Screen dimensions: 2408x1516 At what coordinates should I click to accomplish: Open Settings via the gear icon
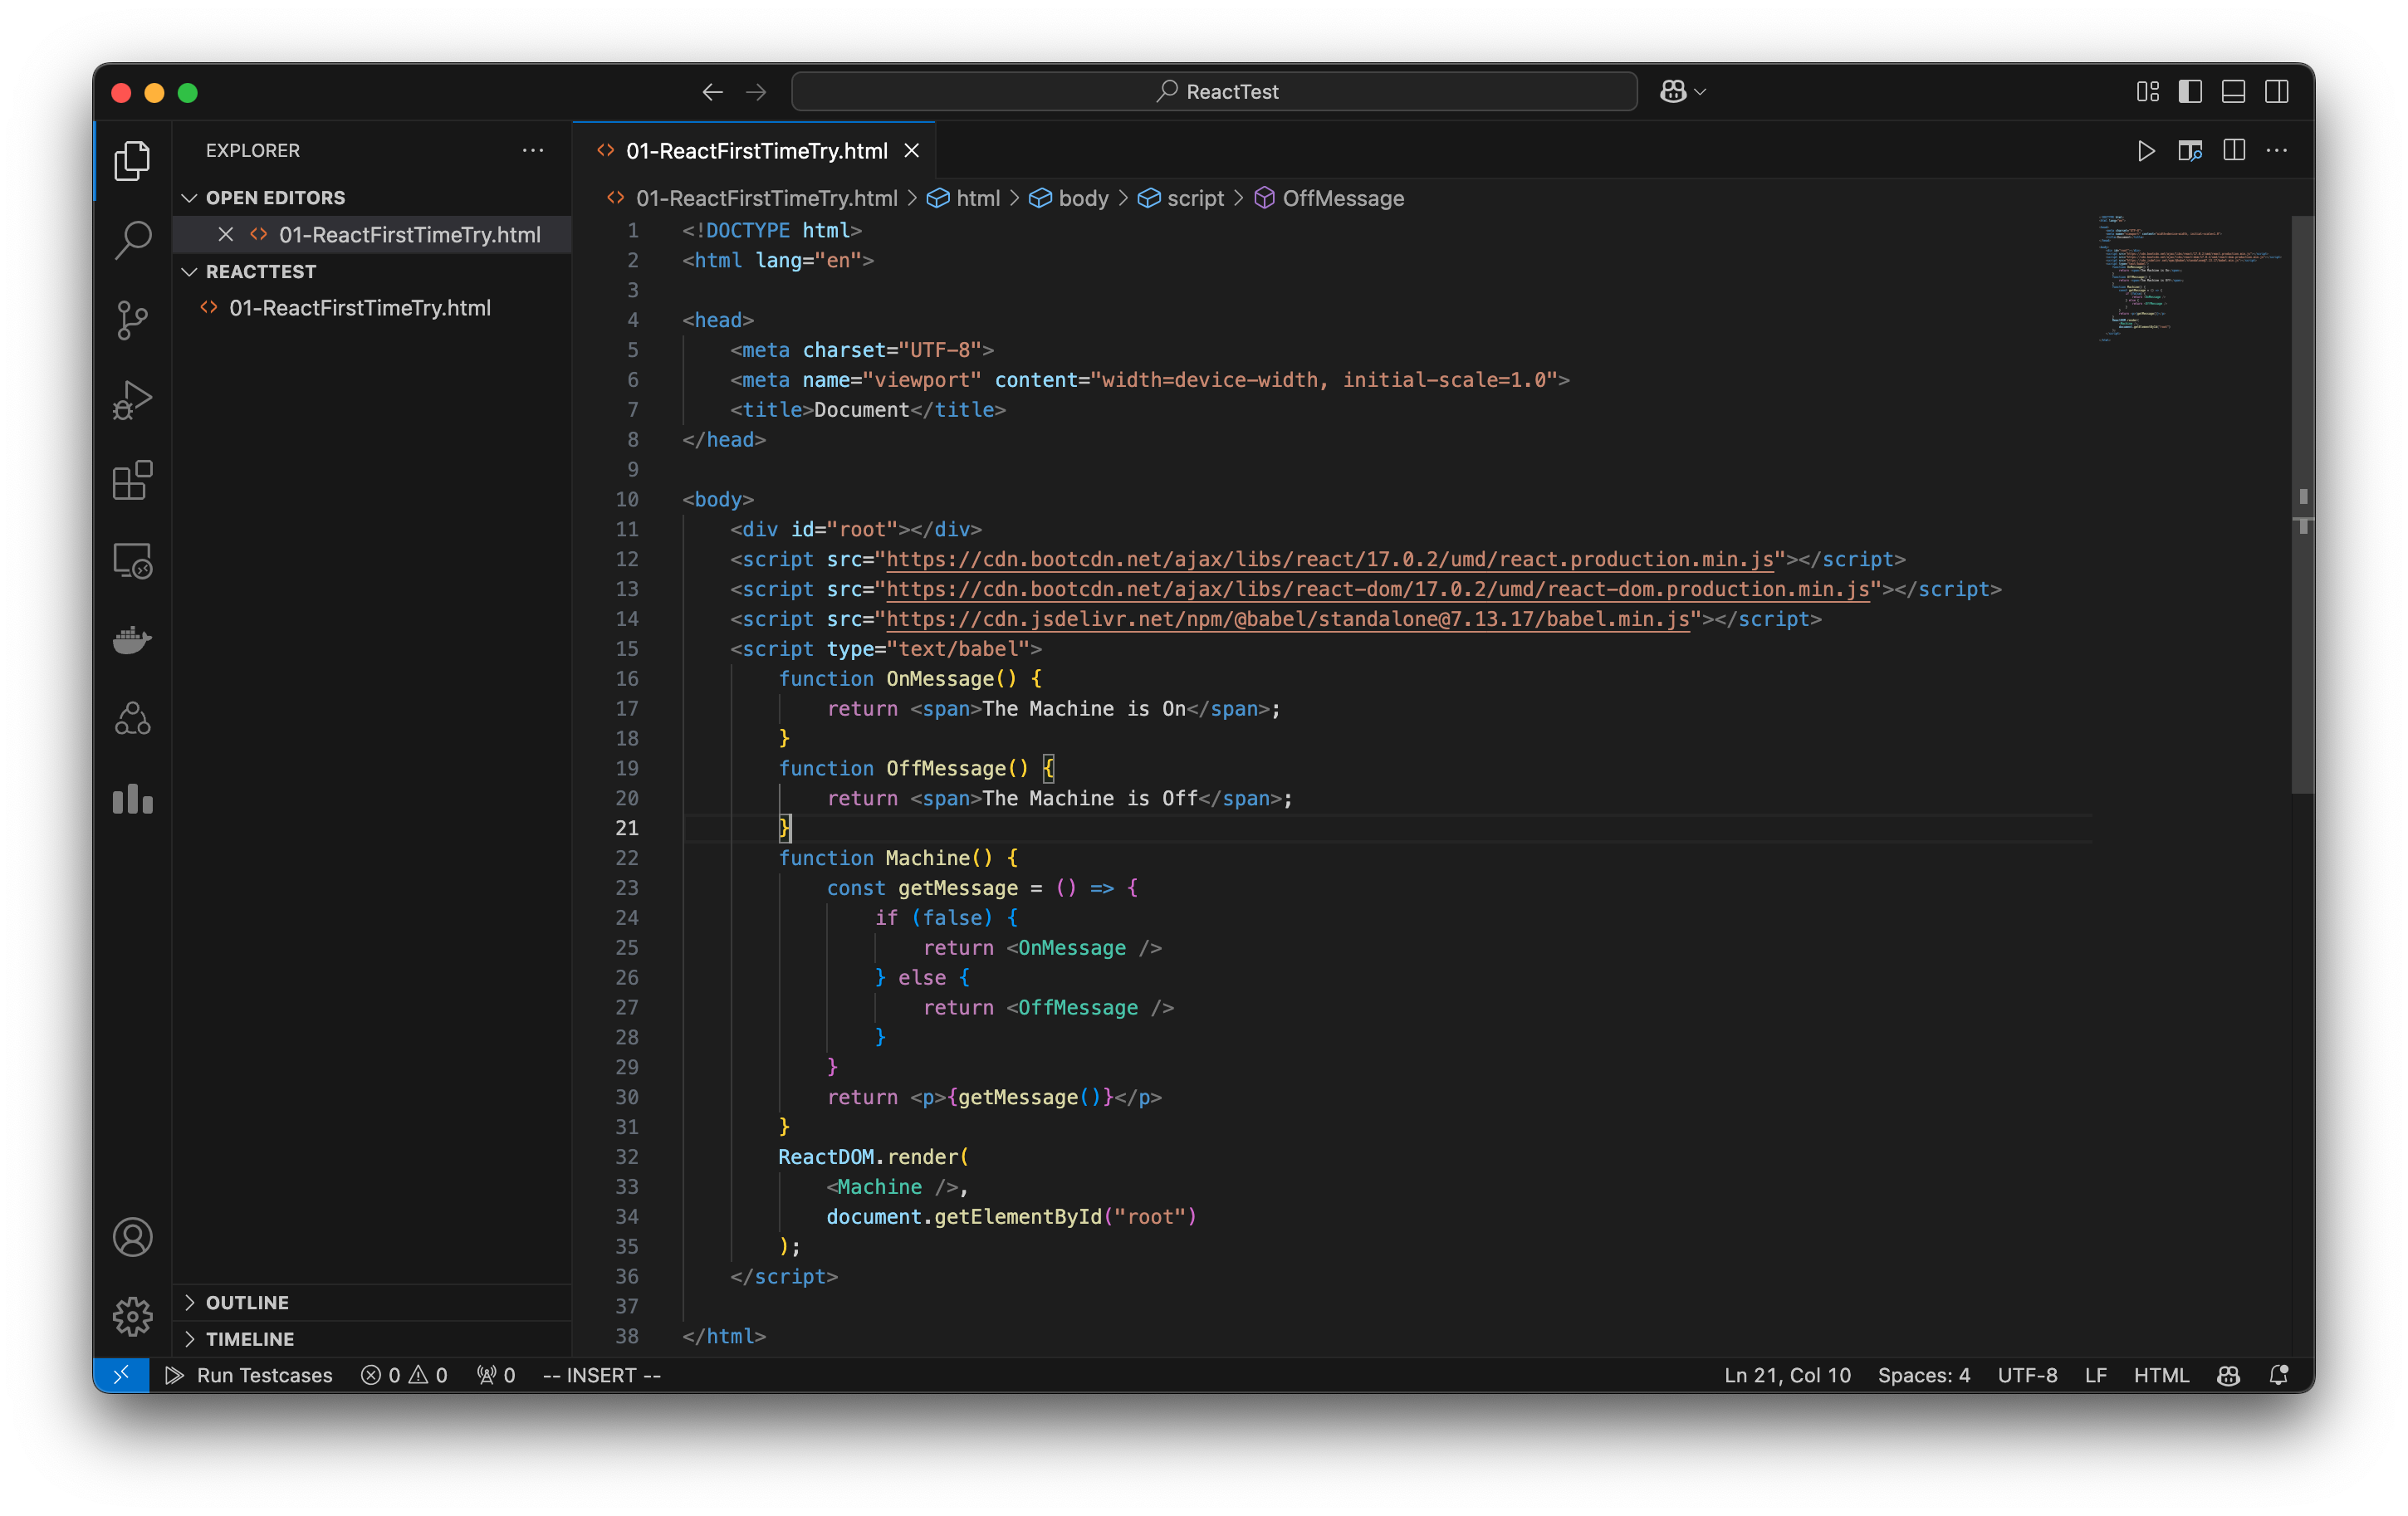(x=132, y=1317)
